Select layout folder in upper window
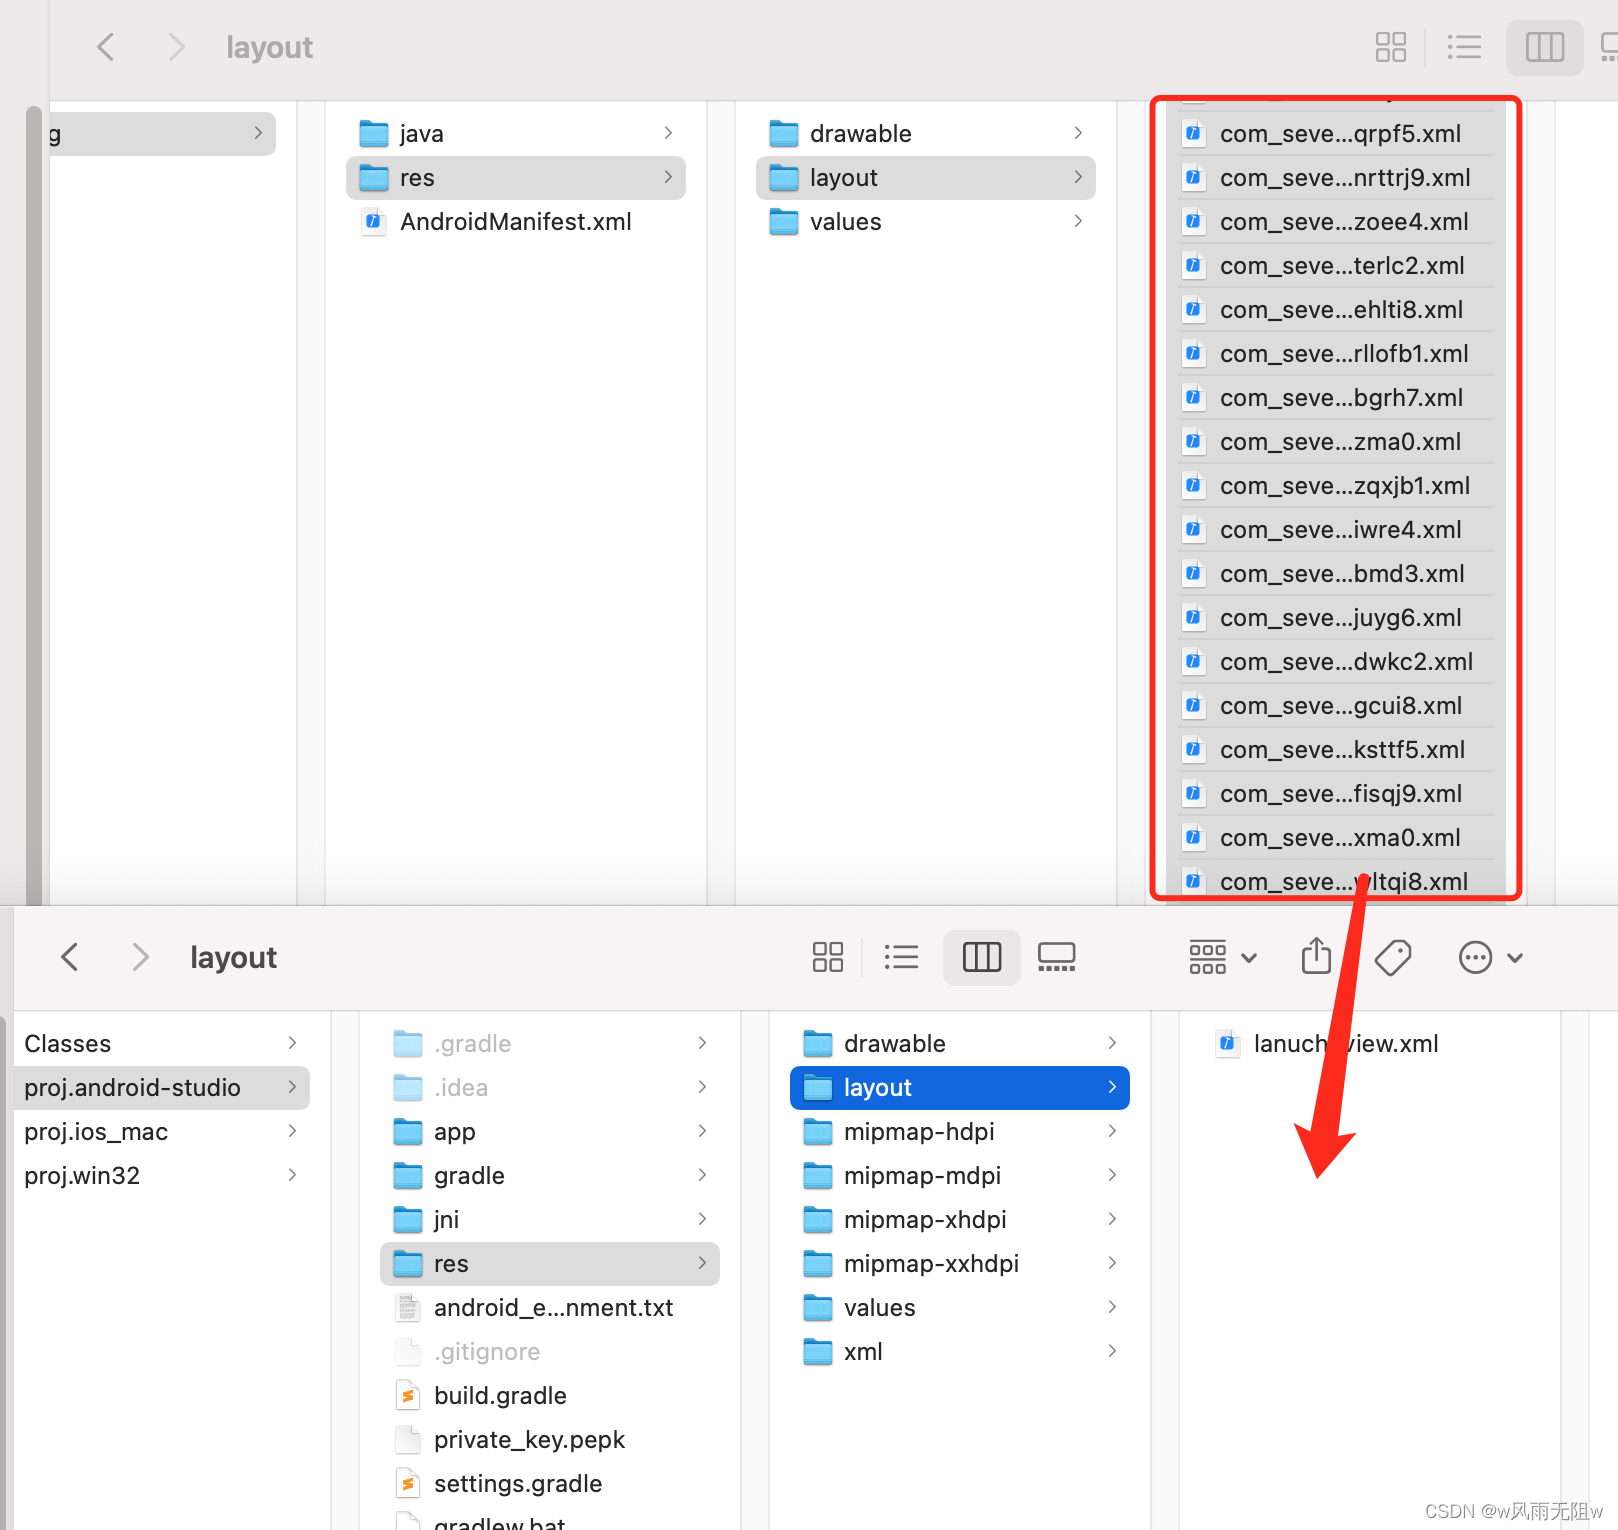Screen dimensions: 1618x1530 (x=926, y=177)
